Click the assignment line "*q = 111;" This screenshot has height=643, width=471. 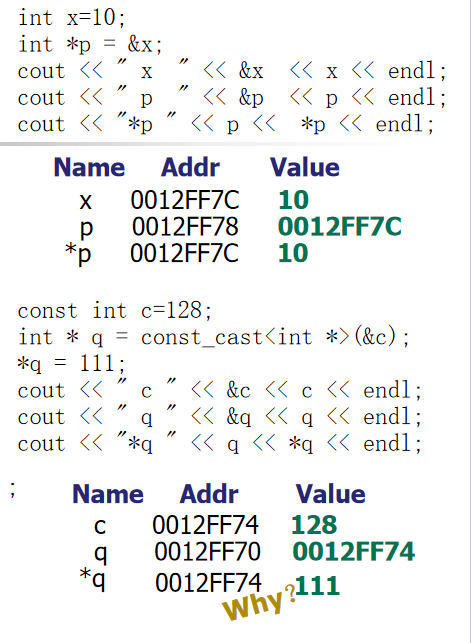pyautogui.click(x=71, y=364)
